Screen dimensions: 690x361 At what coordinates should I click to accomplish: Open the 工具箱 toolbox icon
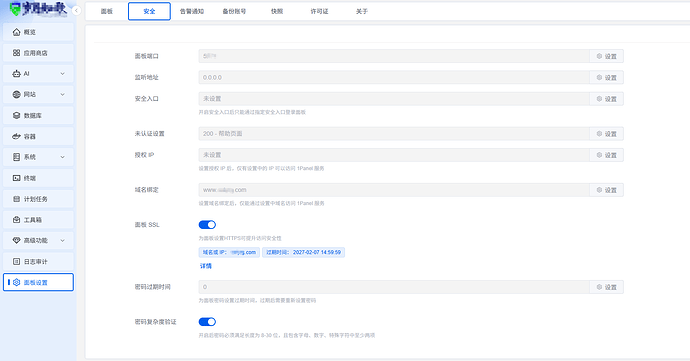click(16, 220)
